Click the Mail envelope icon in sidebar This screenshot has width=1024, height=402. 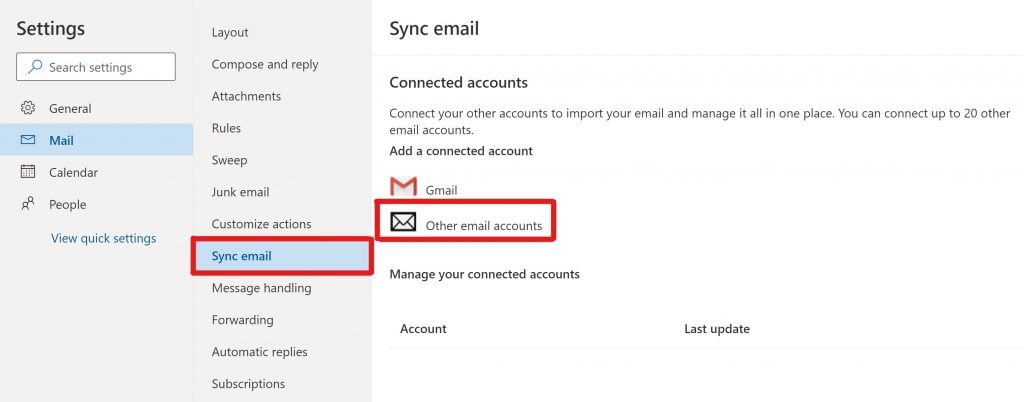[x=28, y=140]
